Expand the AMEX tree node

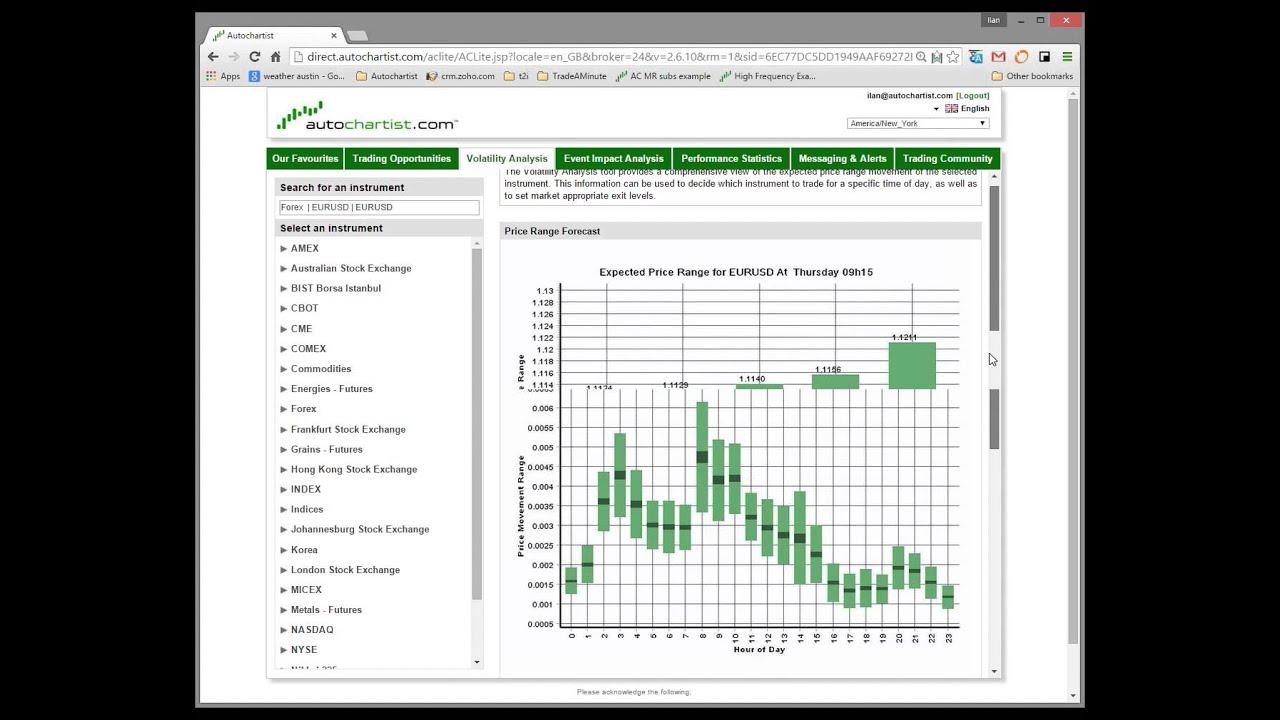tap(284, 248)
